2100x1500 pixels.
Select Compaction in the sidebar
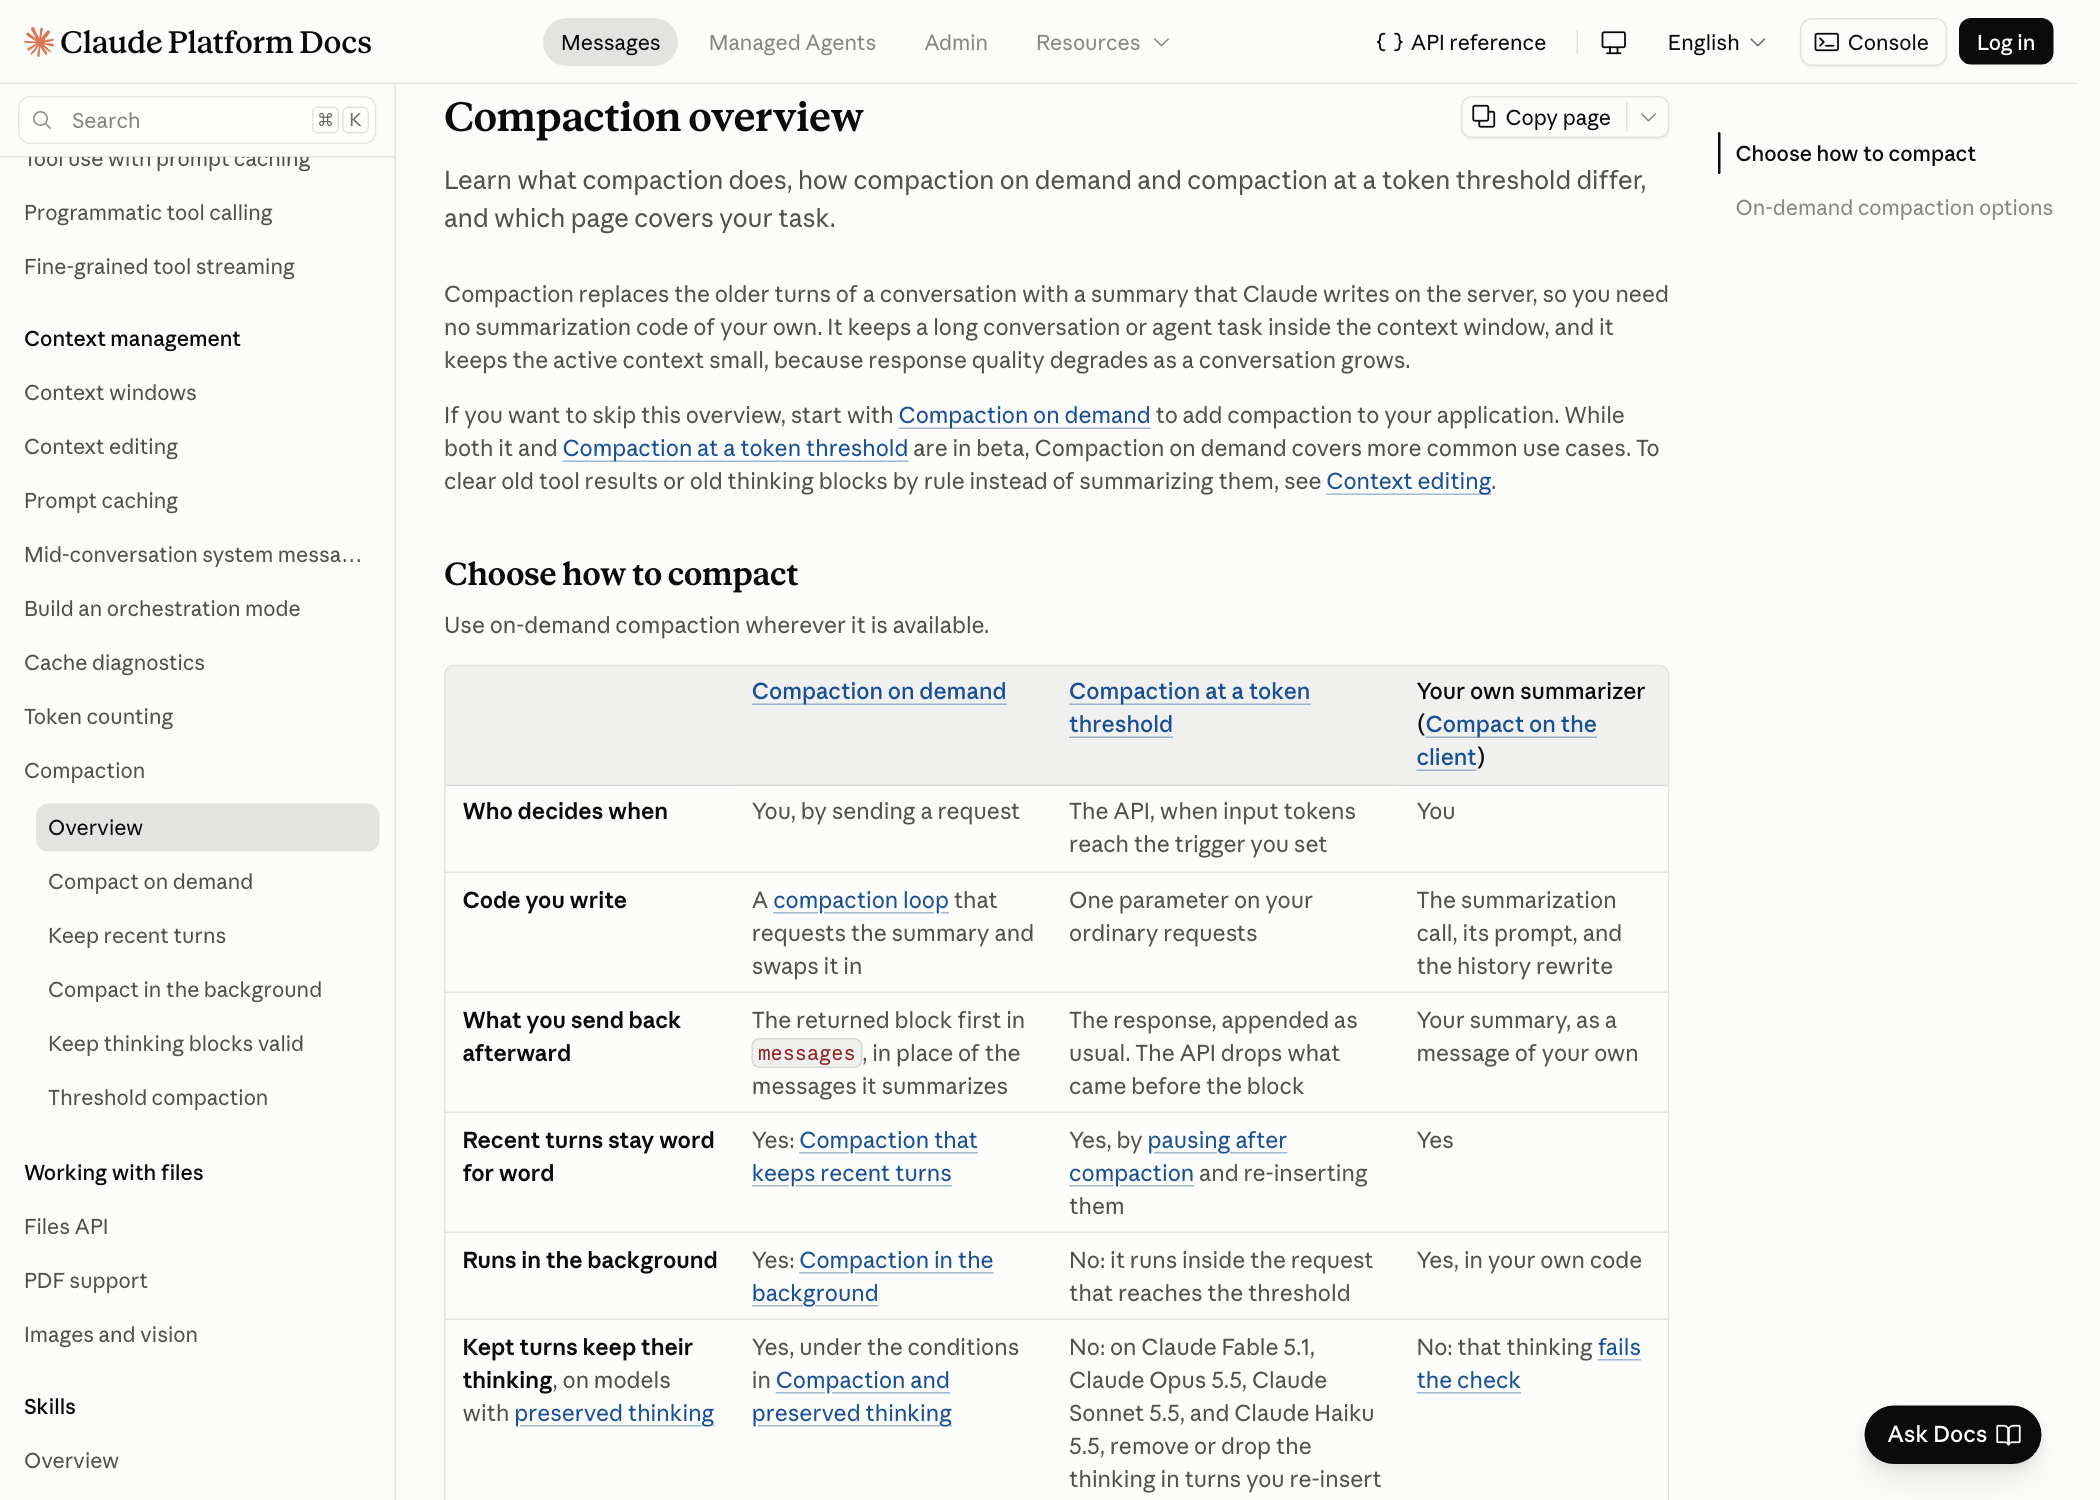coord(84,770)
